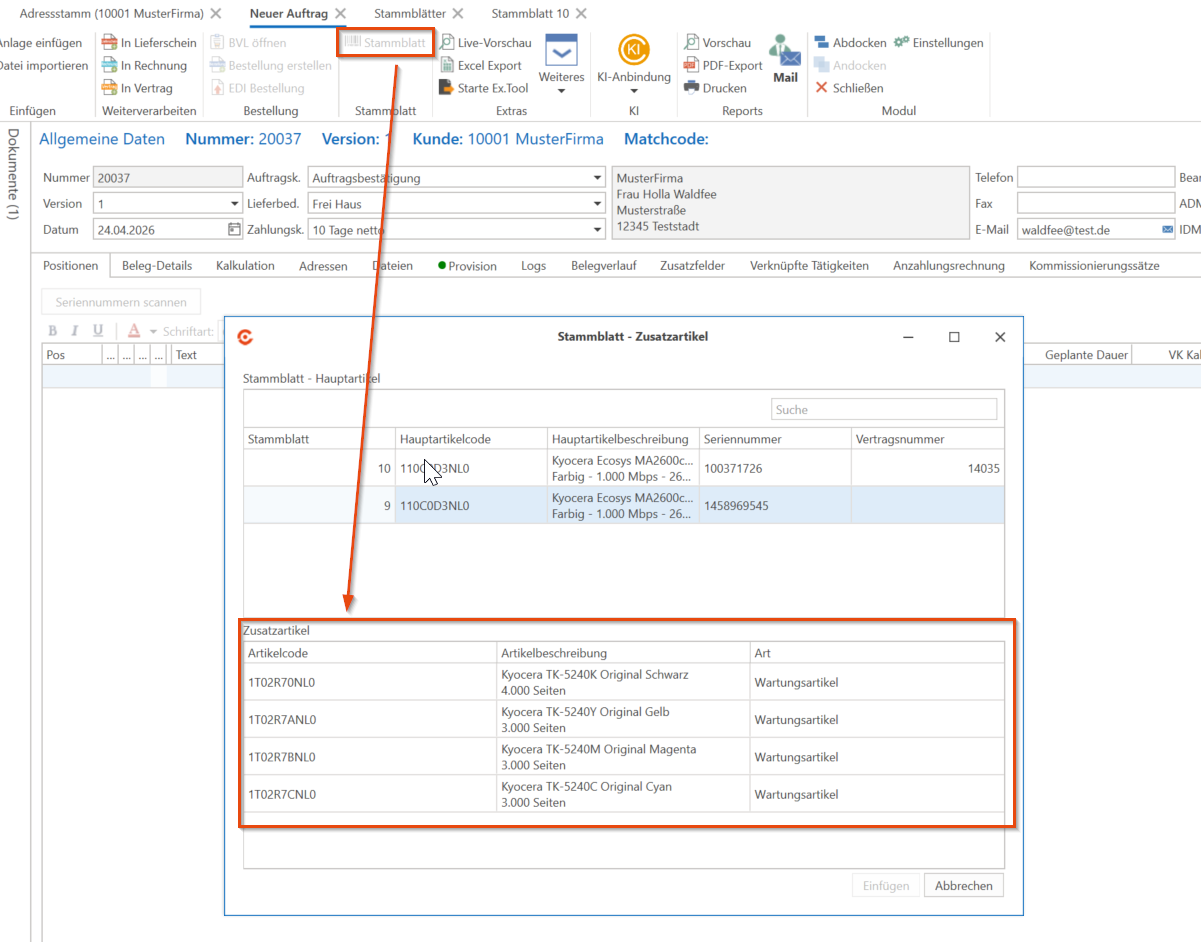Open the Kalkulation tab

pos(245,266)
